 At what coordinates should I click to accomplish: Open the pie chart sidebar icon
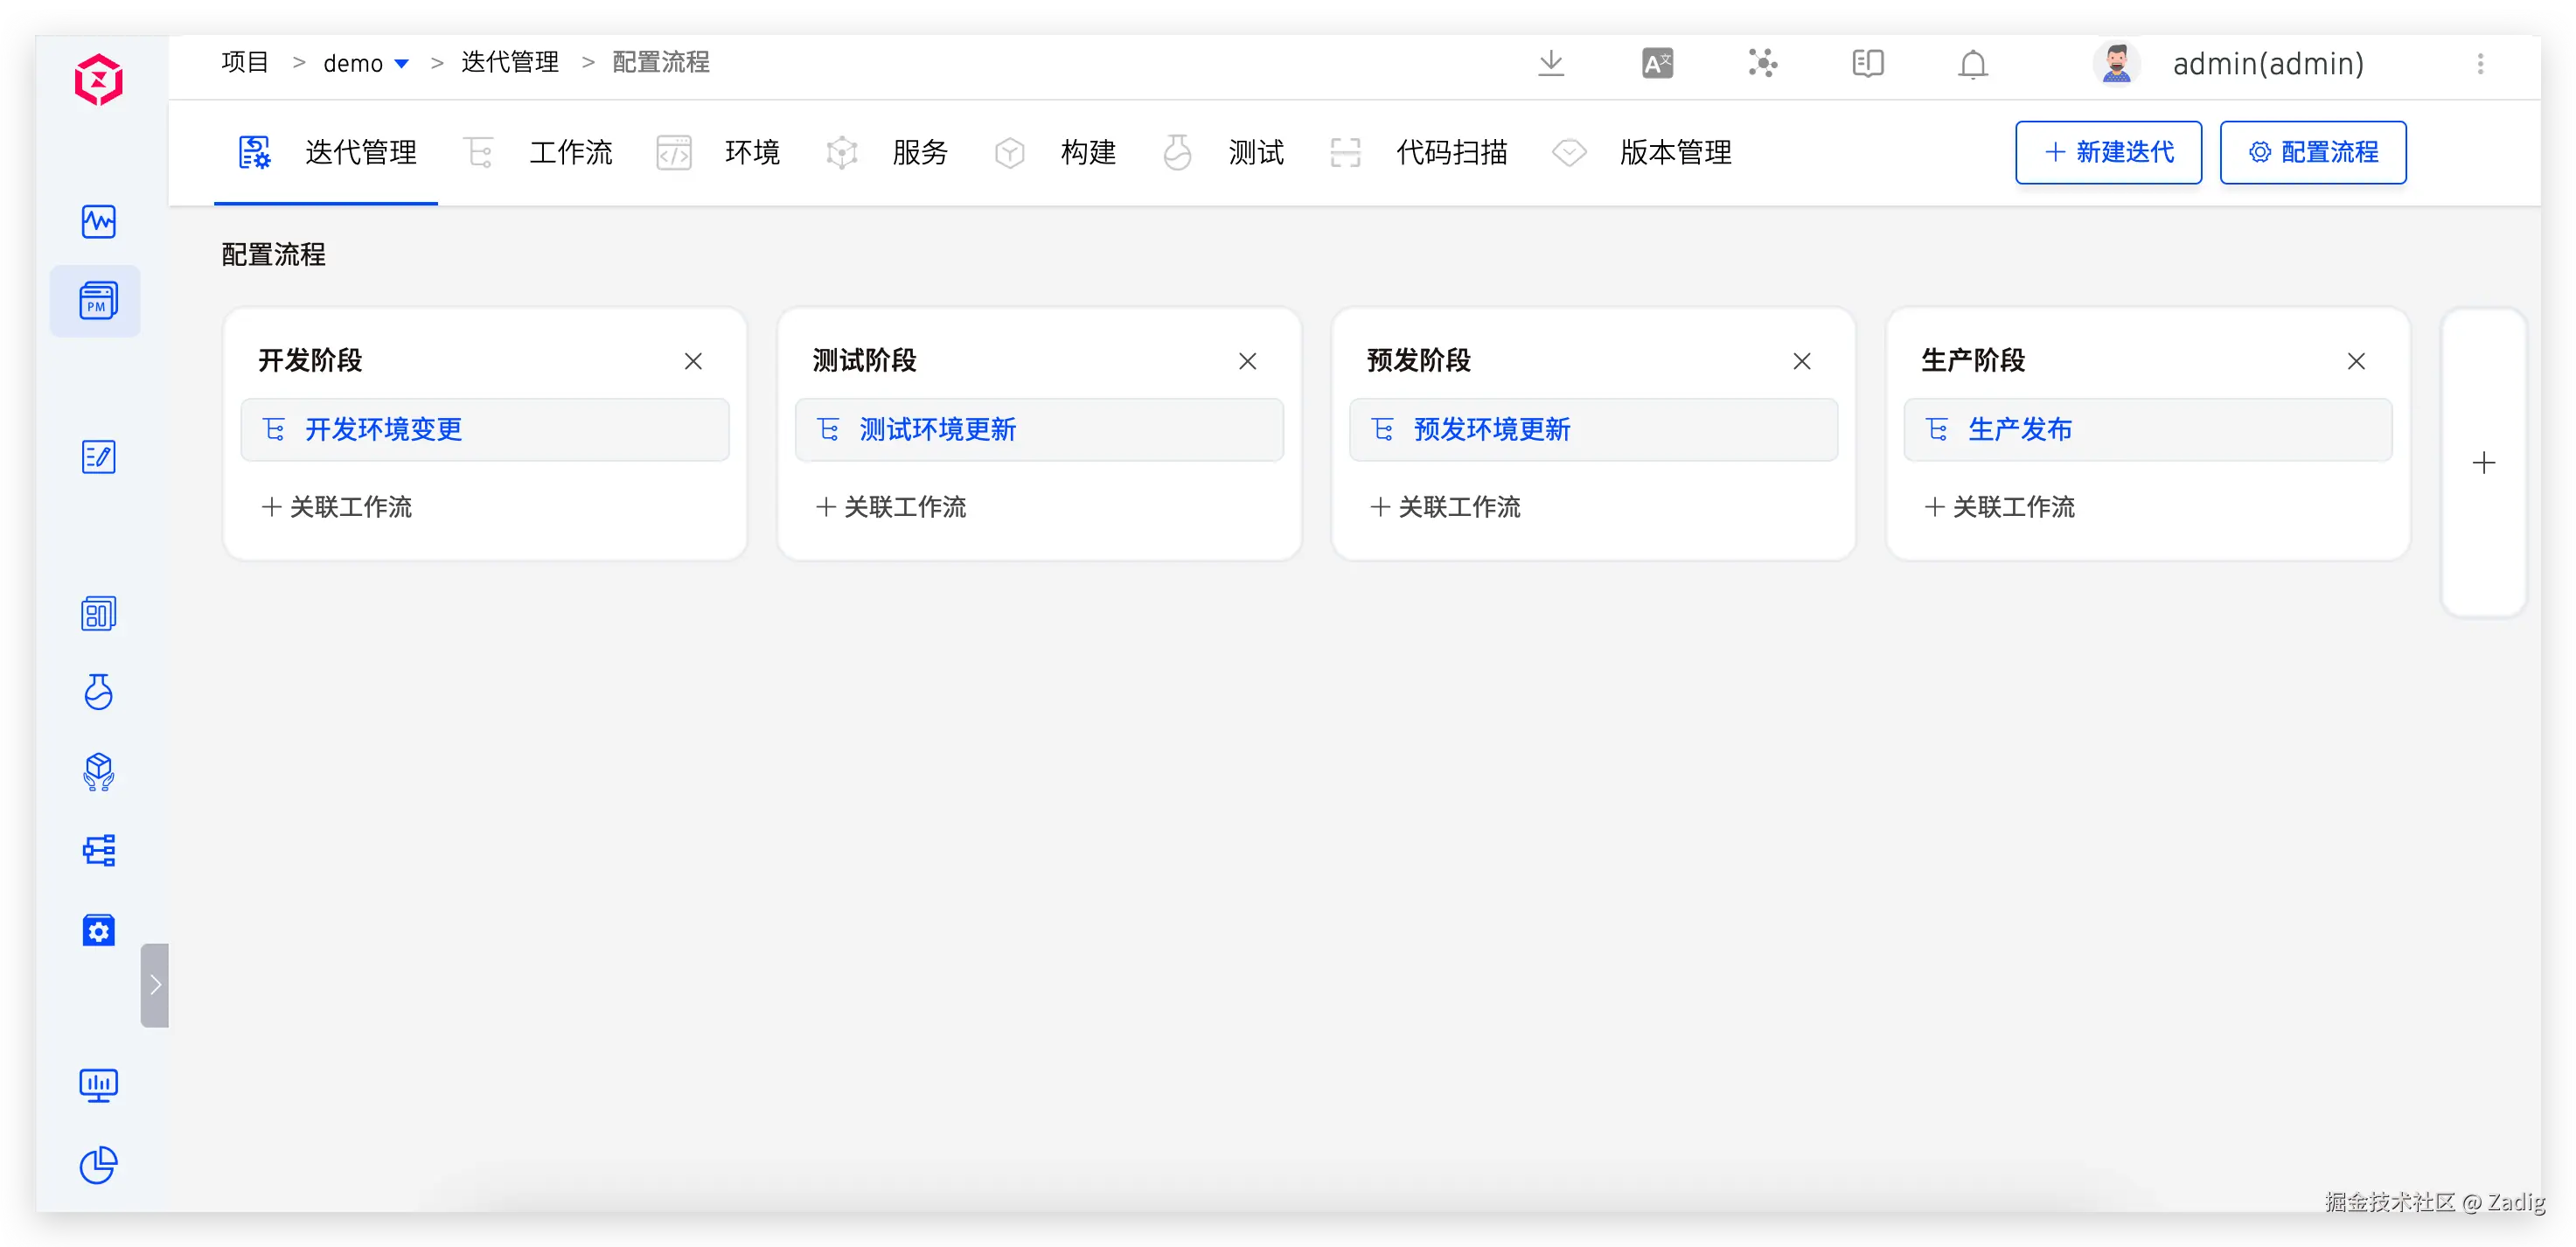(x=98, y=1164)
